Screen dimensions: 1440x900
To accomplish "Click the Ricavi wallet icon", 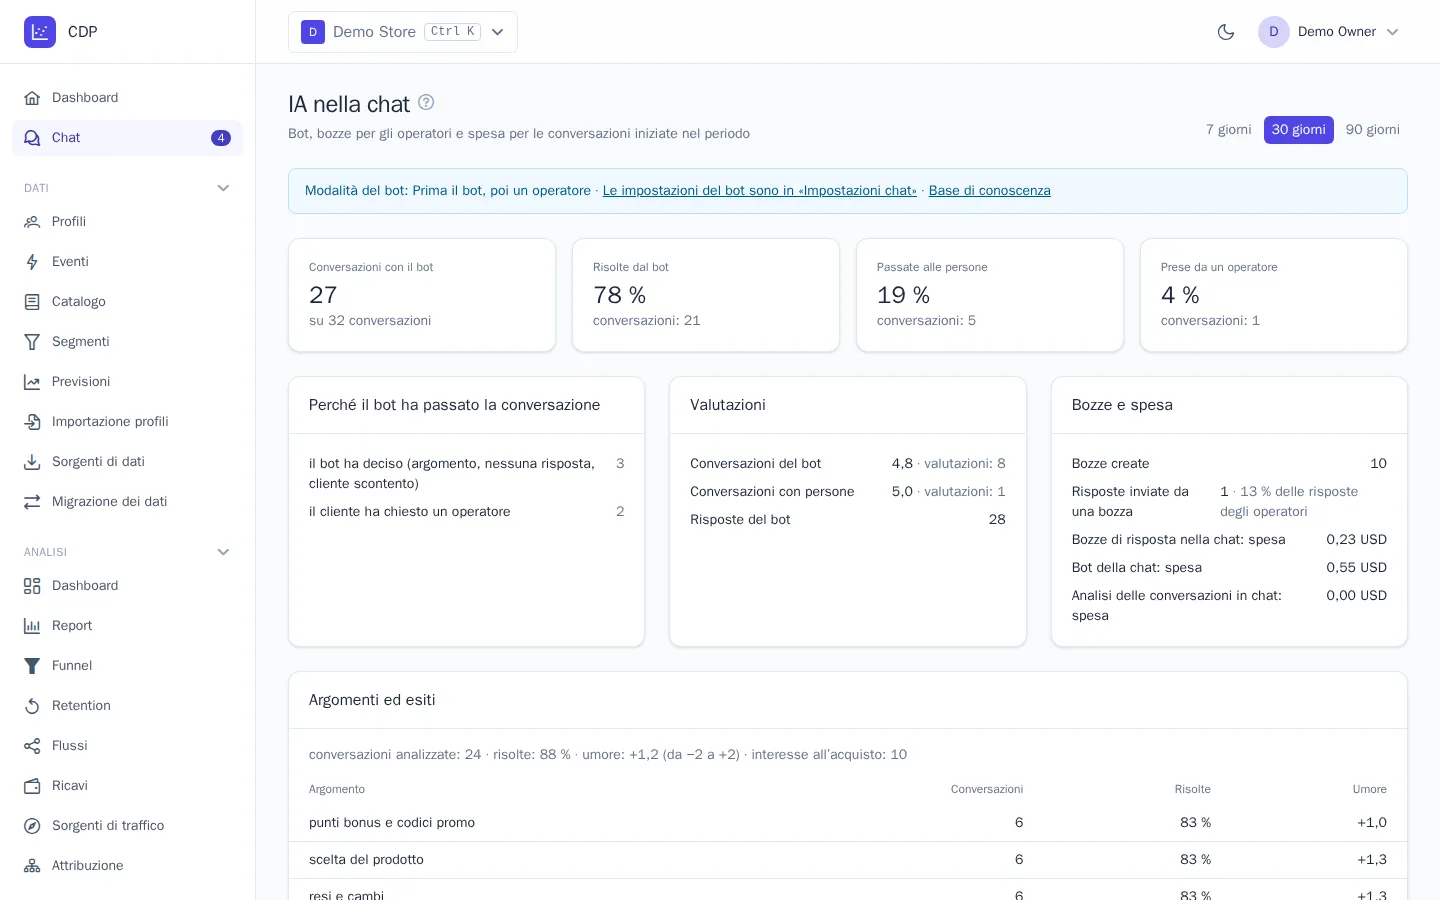I will (32, 786).
